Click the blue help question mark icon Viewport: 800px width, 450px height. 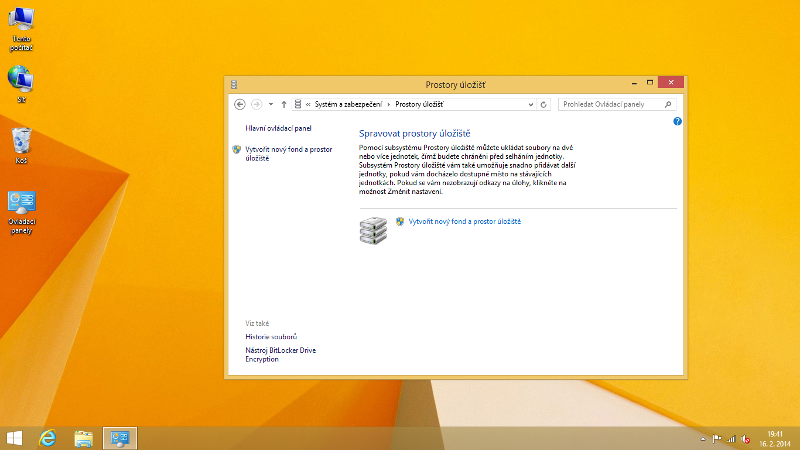677,121
